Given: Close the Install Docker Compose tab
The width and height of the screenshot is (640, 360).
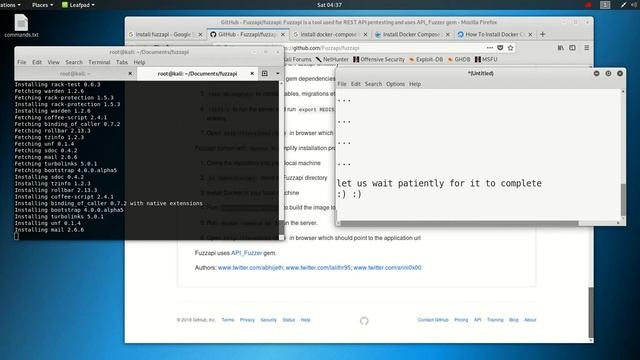Looking at the screenshot, I should [448, 35].
